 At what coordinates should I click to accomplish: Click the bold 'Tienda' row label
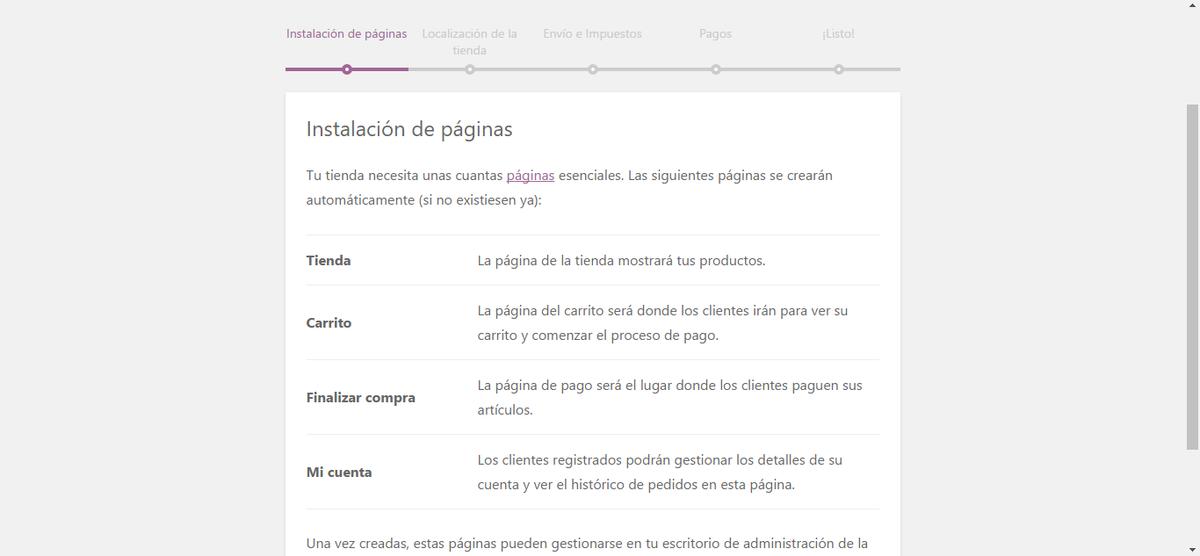[328, 261]
